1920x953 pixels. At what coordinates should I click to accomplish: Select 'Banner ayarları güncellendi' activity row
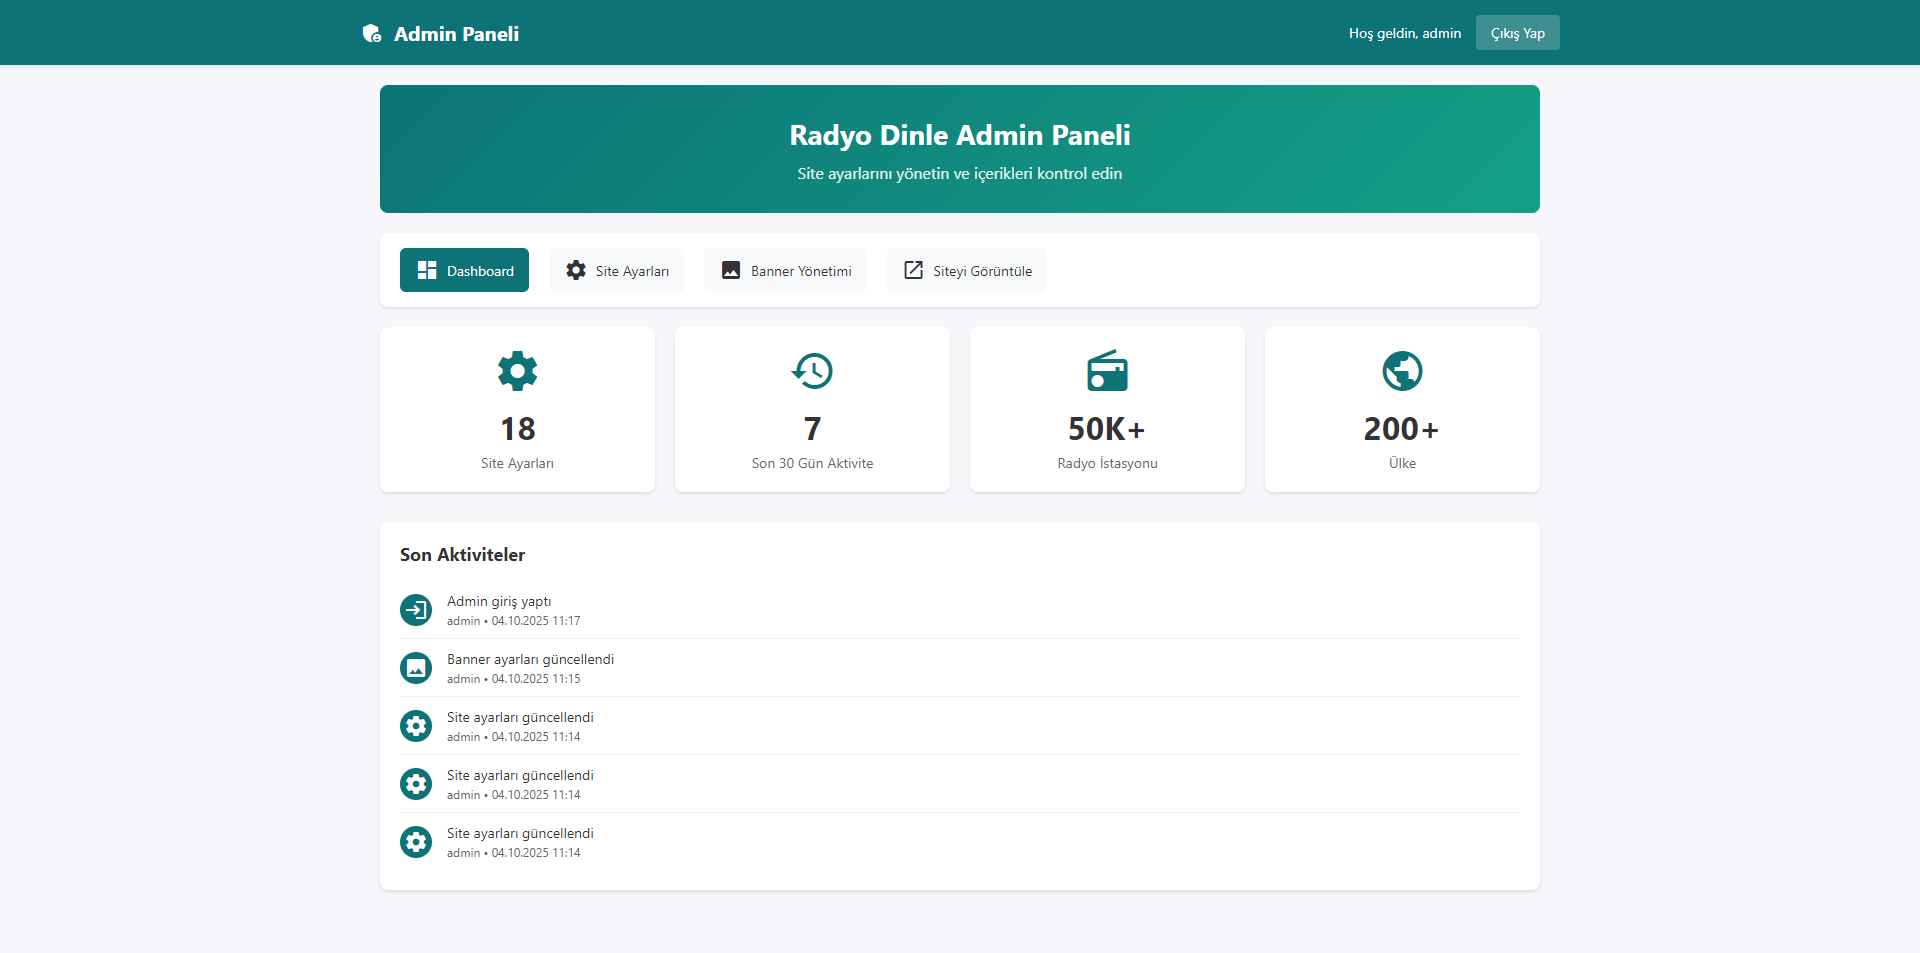960,668
